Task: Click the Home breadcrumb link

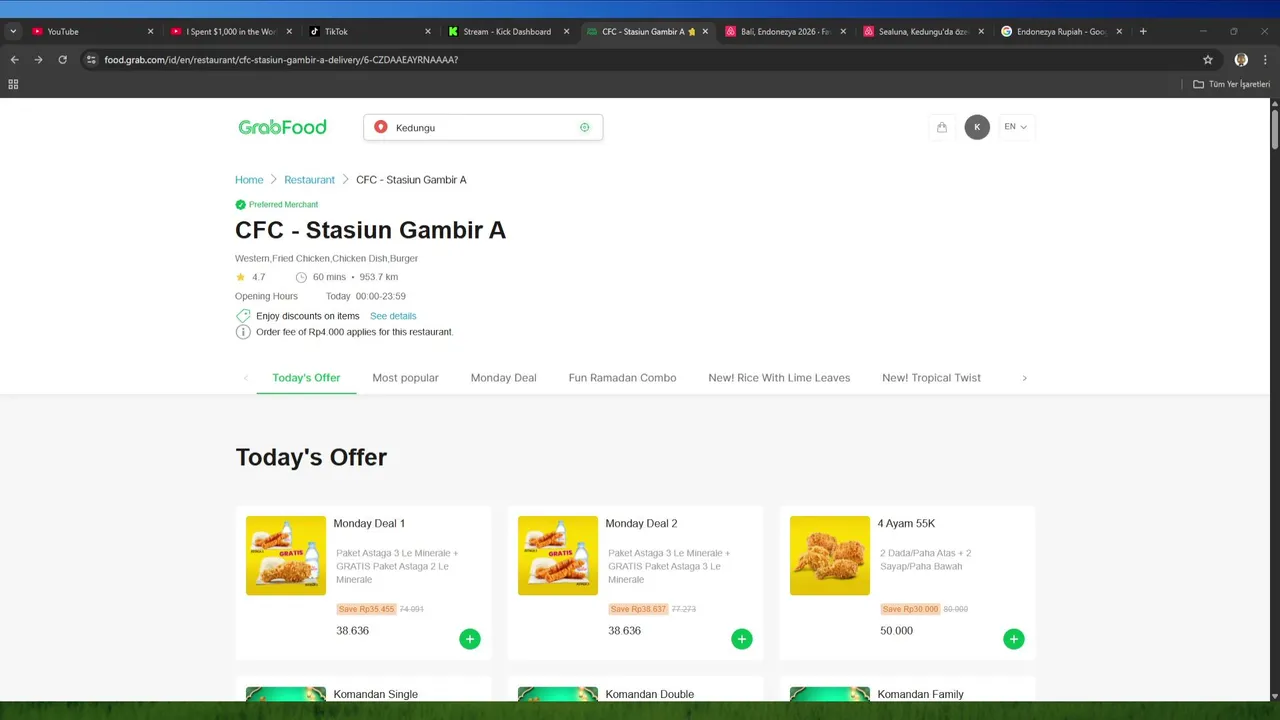Action: pyautogui.click(x=249, y=180)
